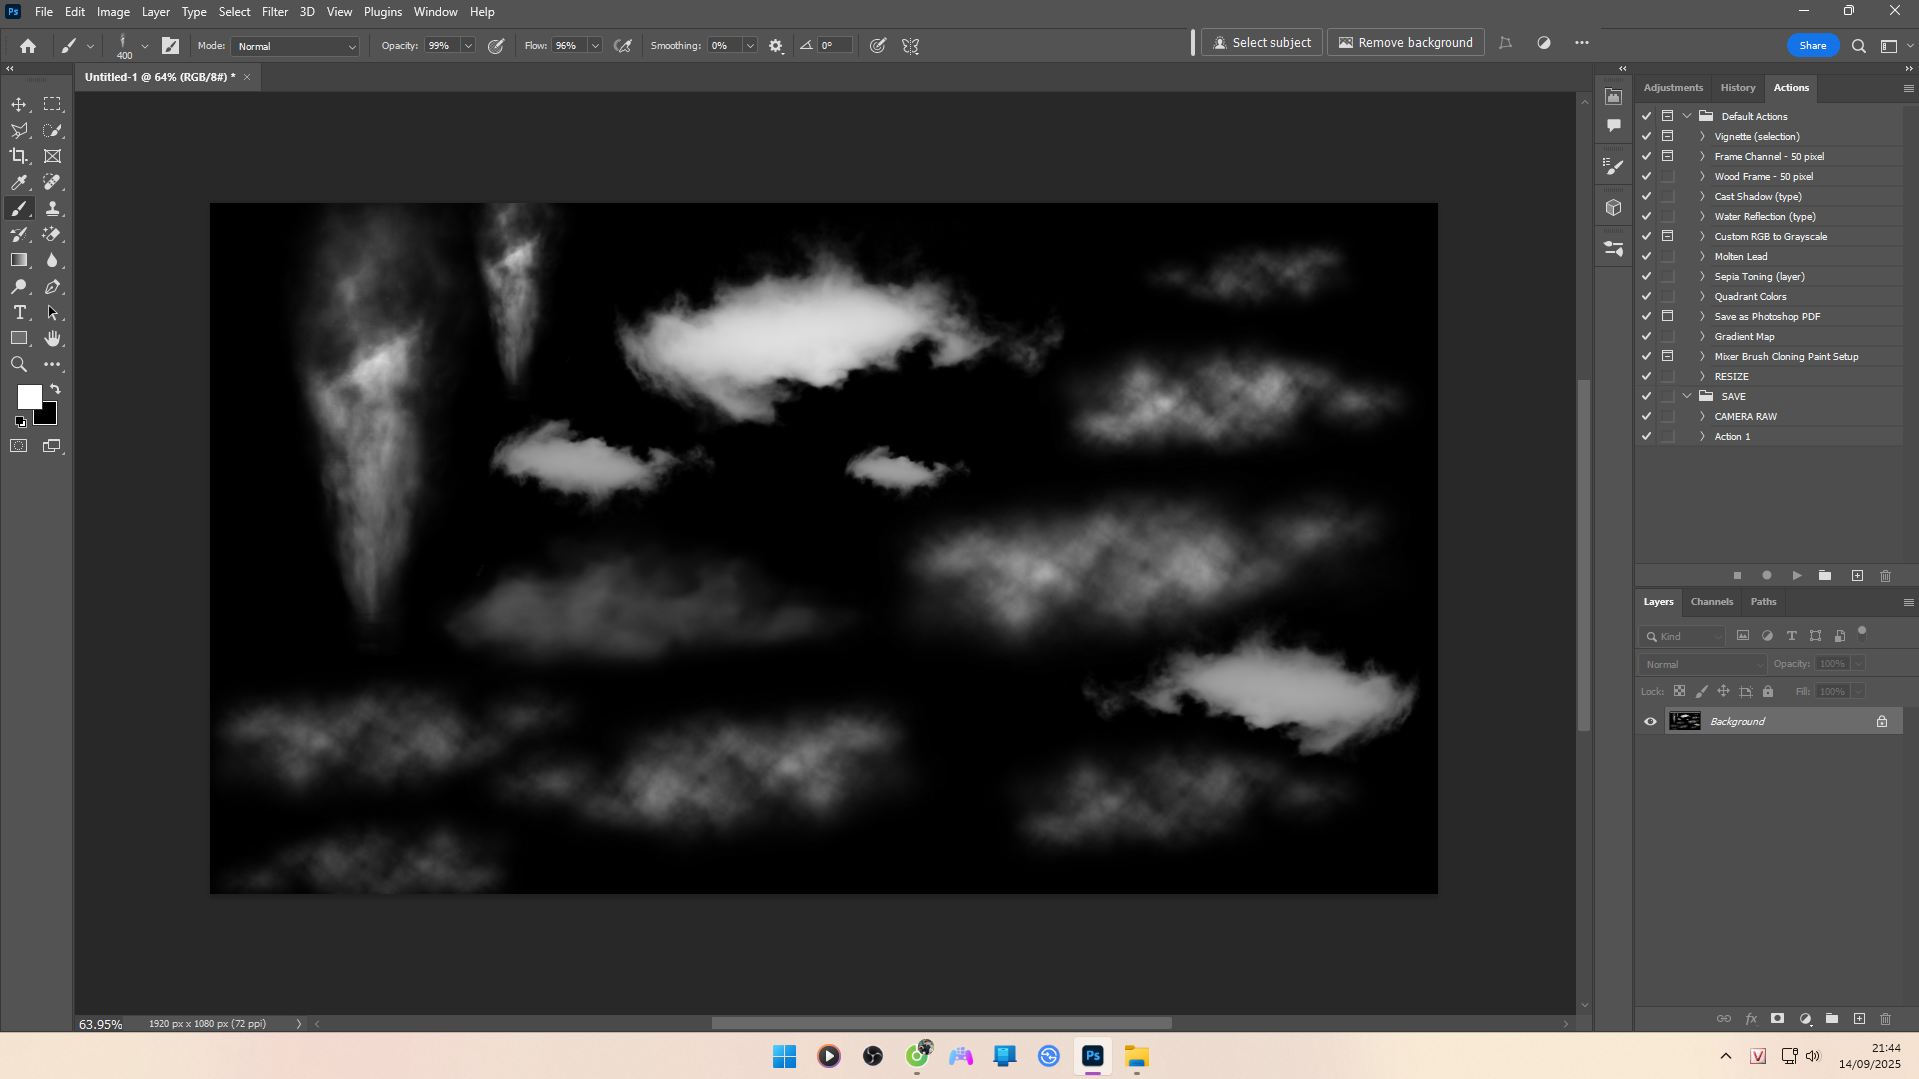Hide the Background layer visibility

point(1650,722)
